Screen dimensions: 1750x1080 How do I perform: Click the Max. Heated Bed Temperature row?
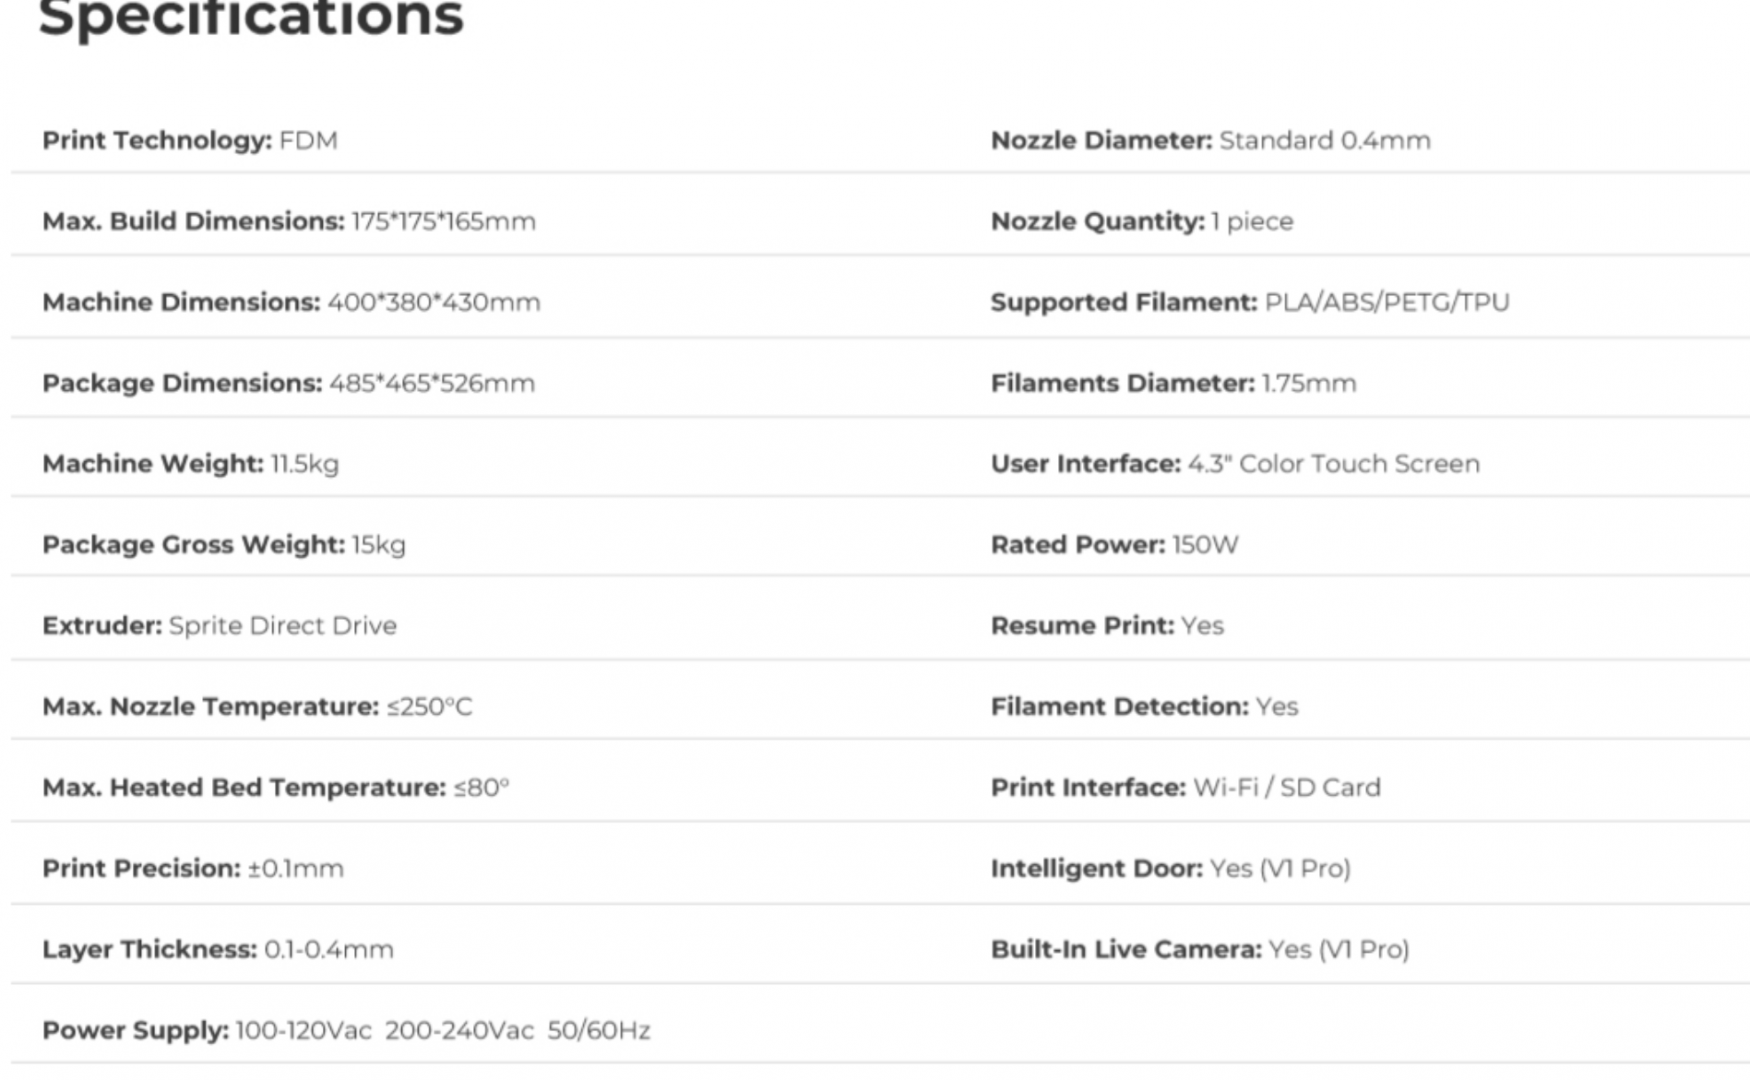pyautogui.click(x=275, y=788)
